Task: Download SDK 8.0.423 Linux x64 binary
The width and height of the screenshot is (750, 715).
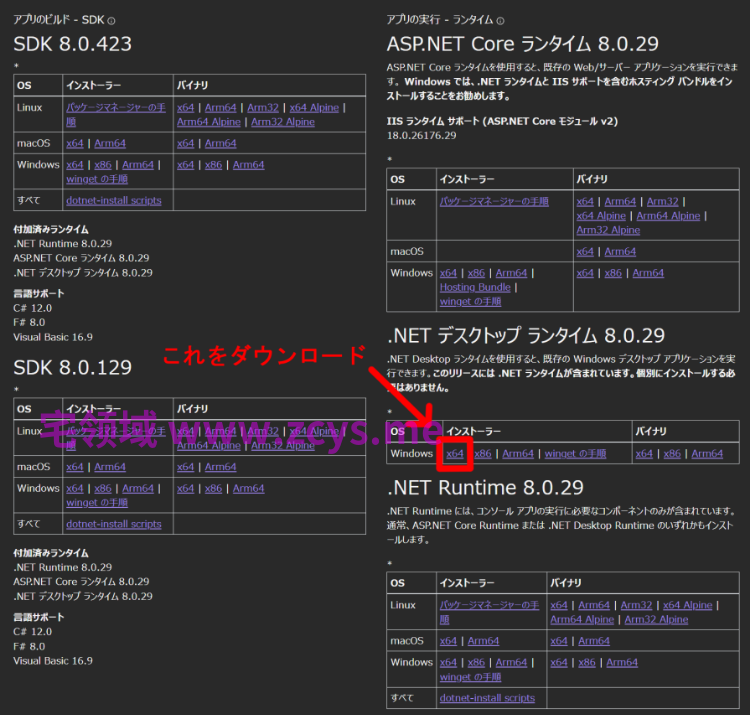Action: point(186,108)
